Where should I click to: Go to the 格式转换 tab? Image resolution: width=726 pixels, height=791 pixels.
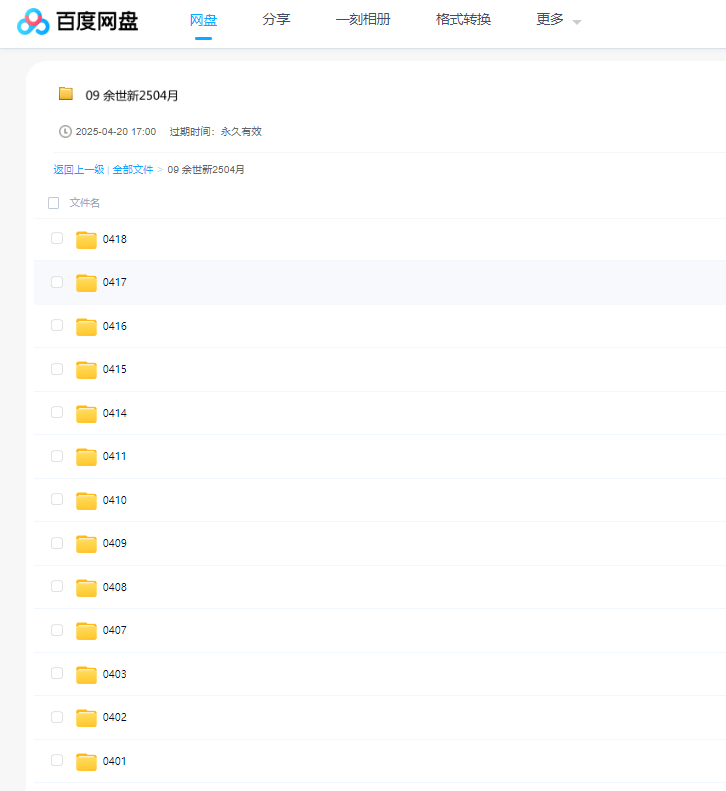(463, 20)
